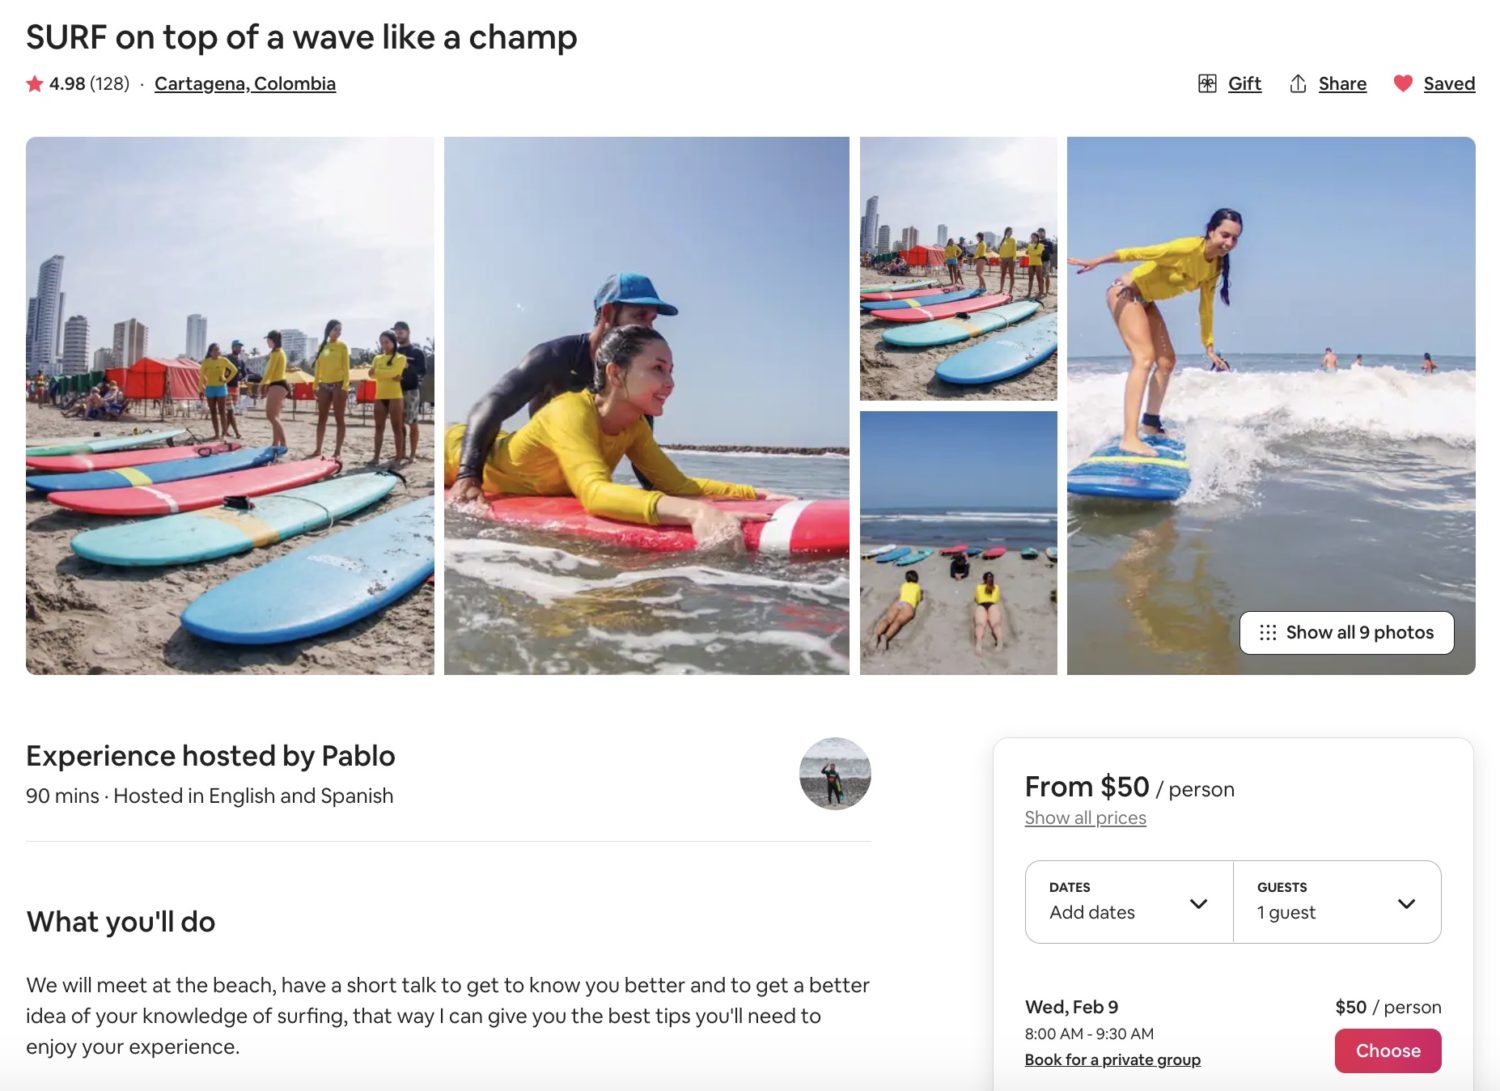This screenshot has width=1500, height=1091.
Task: Expand the Dates dropdown
Action: click(1127, 902)
